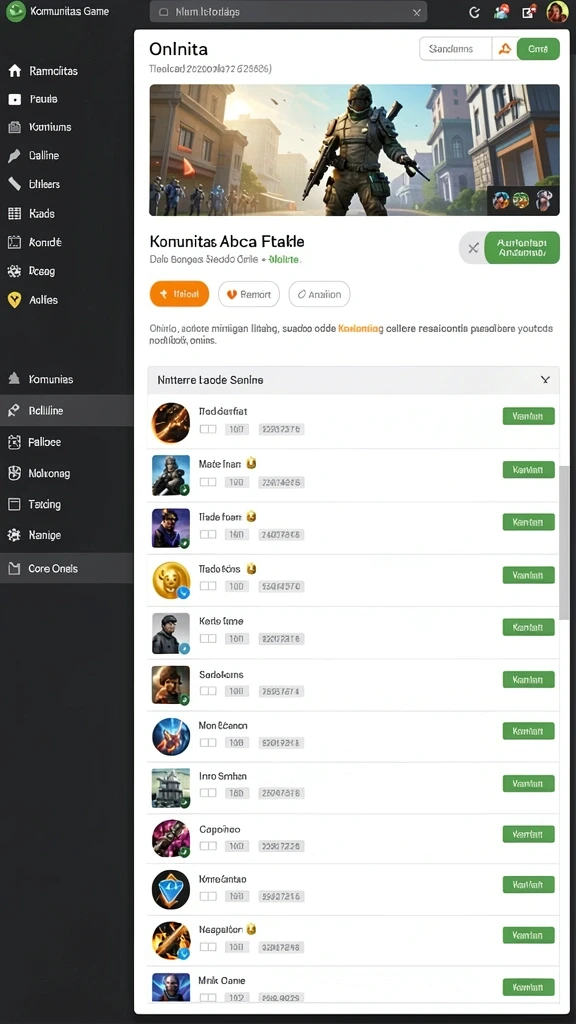Open the user avatar in top bar
576x1024 pixels.
click(x=557, y=12)
